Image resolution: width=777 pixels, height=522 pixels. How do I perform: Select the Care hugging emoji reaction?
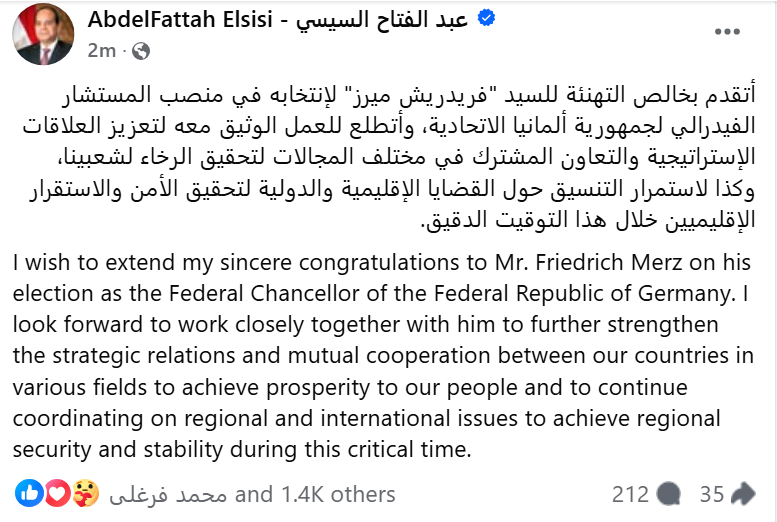pyautogui.click(x=85, y=493)
